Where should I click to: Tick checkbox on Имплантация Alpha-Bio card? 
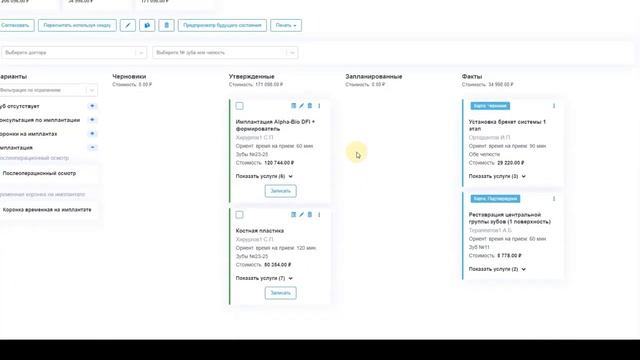click(240, 106)
